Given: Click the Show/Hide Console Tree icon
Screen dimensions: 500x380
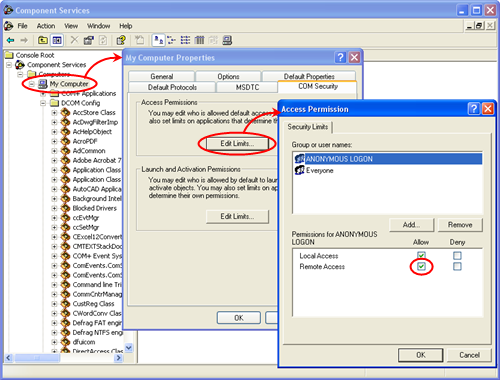Looking at the screenshot, I should [57, 40].
